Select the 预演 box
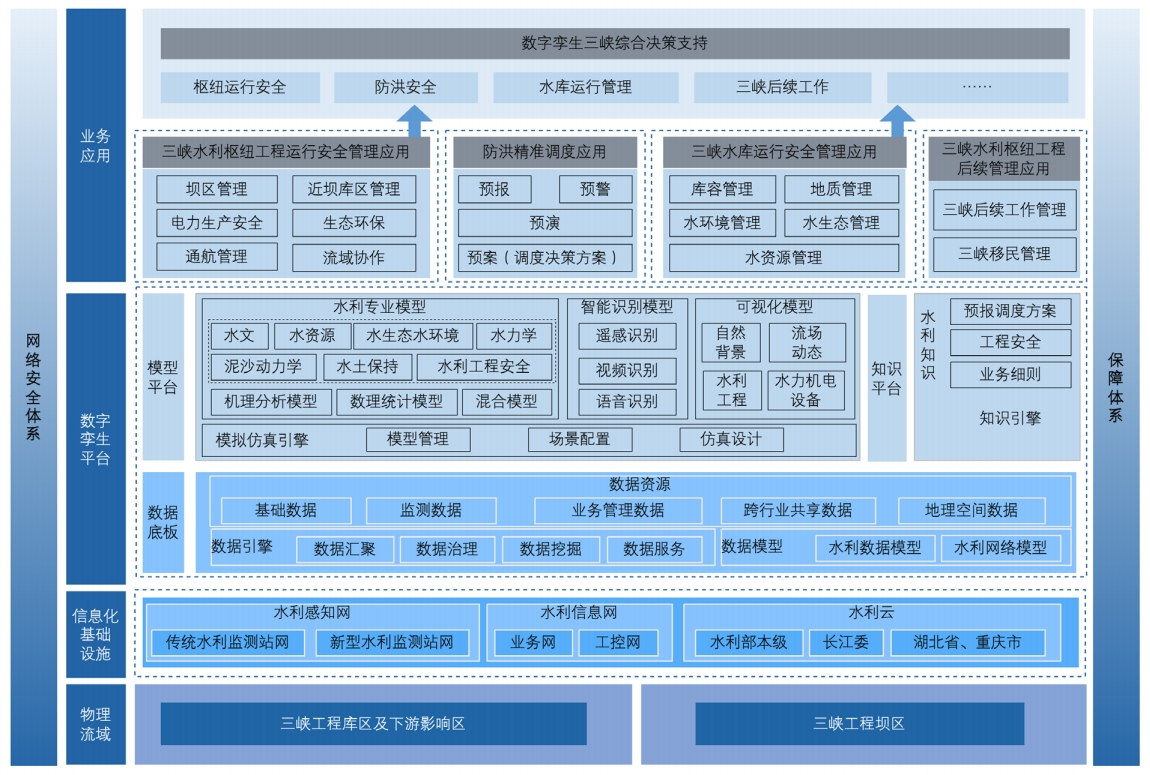This screenshot has height=775, width=1150. 545,223
